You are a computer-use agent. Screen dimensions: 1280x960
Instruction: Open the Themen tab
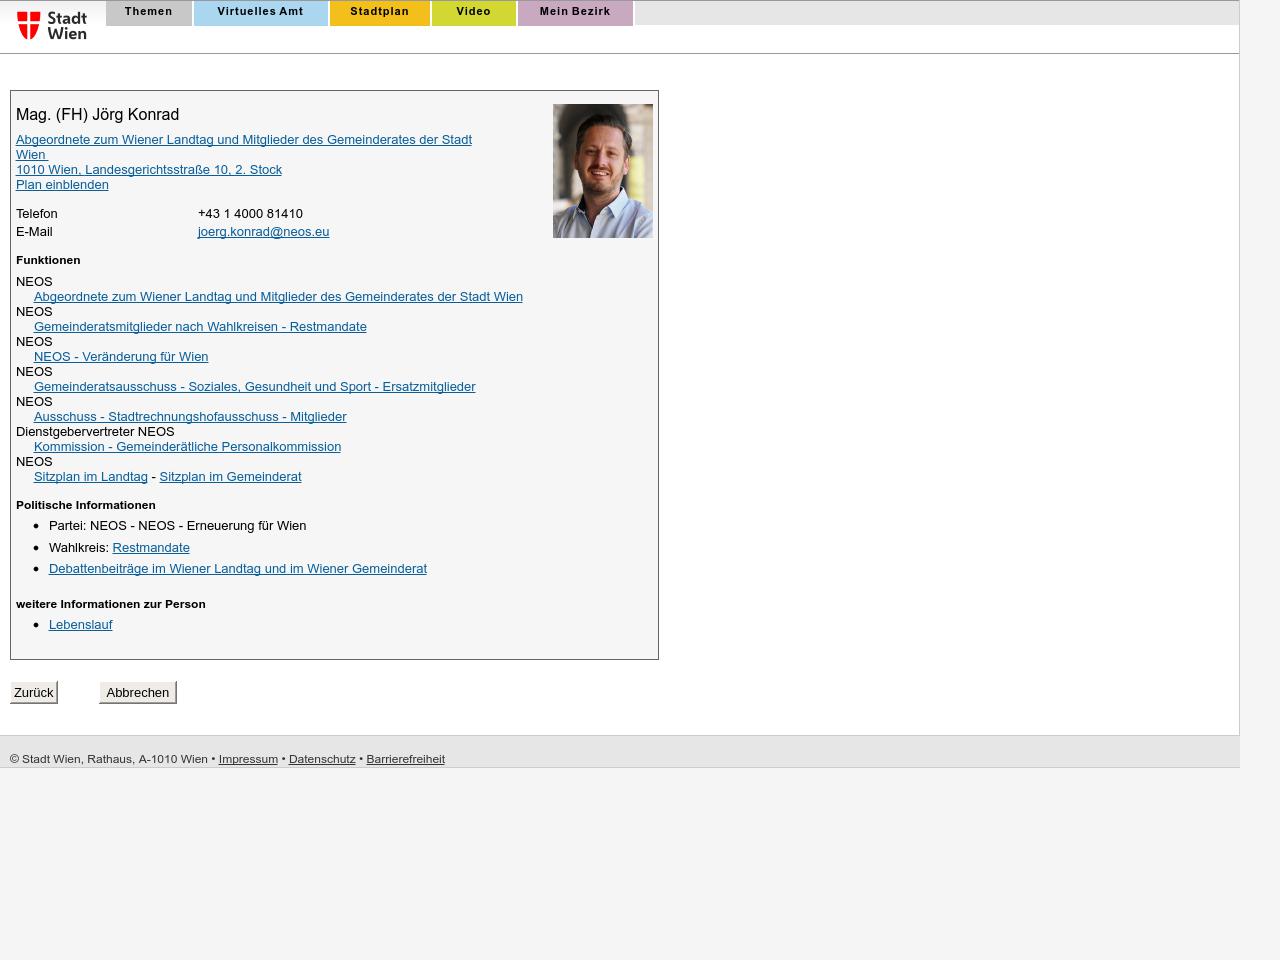pyautogui.click(x=149, y=13)
